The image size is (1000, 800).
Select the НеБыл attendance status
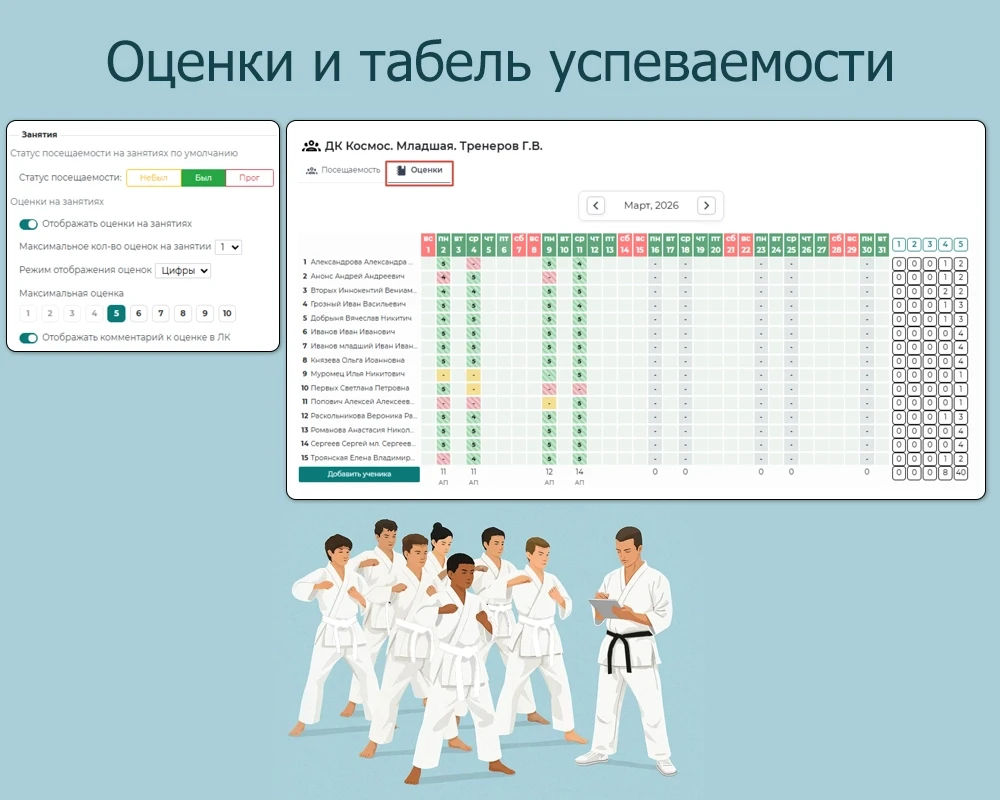[x=154, y=177]
